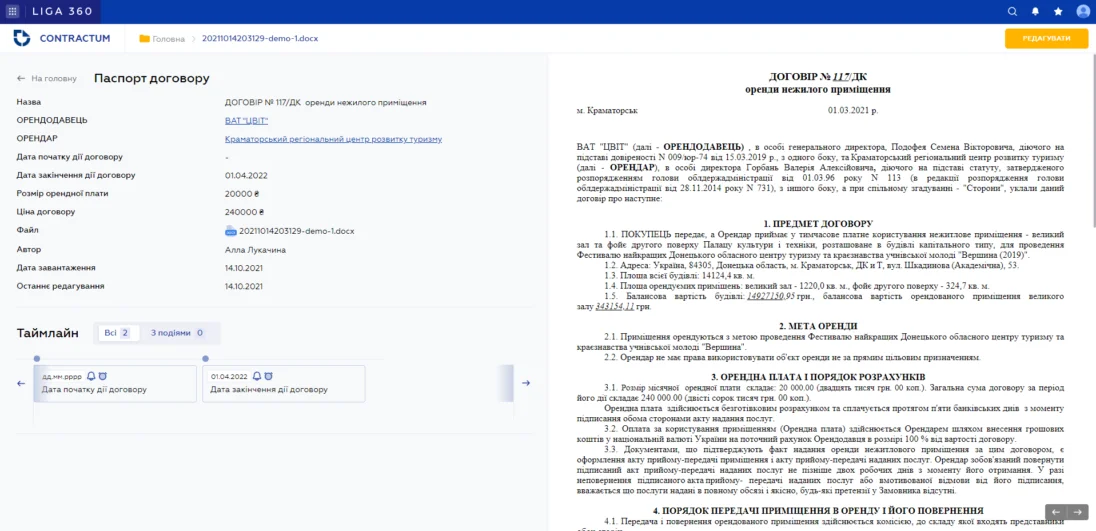Go to next page in document viewer

(x=1077, y=512)
